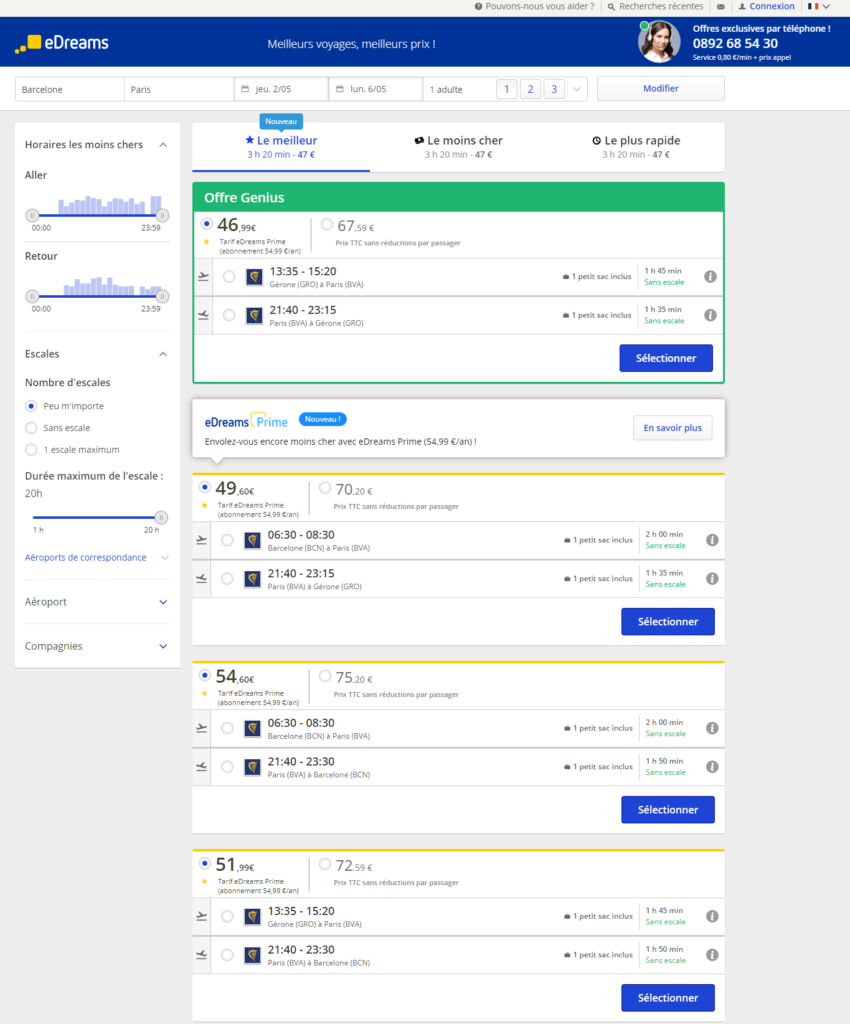The width and height of the screenshot is (850, 1024).
Task: Open the departure date calendar jeu. 2/05
Action: [280, 89]
